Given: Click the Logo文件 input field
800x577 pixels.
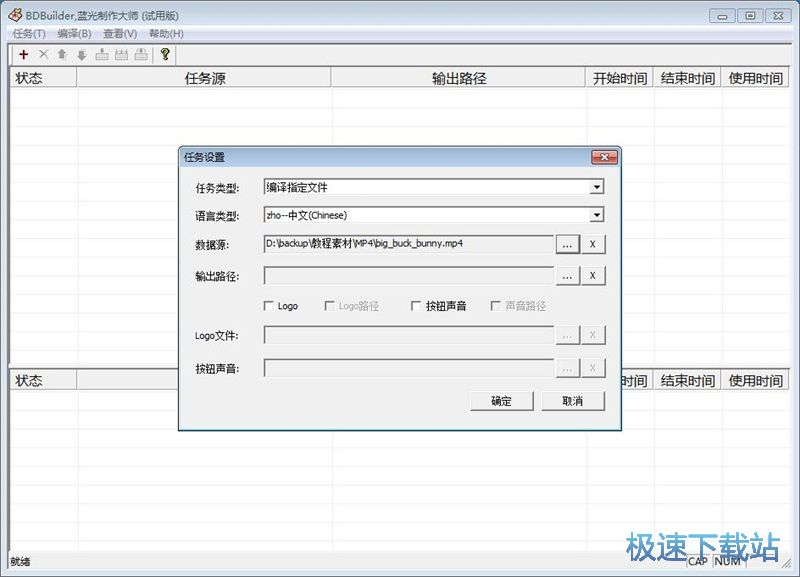Looking at the screenshot, I should tap(409, 335).
